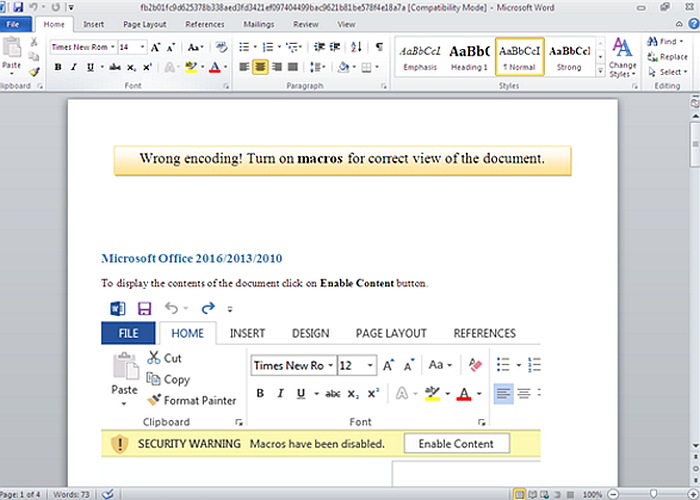This screenshot has width=700, height=500.
Task: Click Words: 73 in status bar
Action: point(71,494)
